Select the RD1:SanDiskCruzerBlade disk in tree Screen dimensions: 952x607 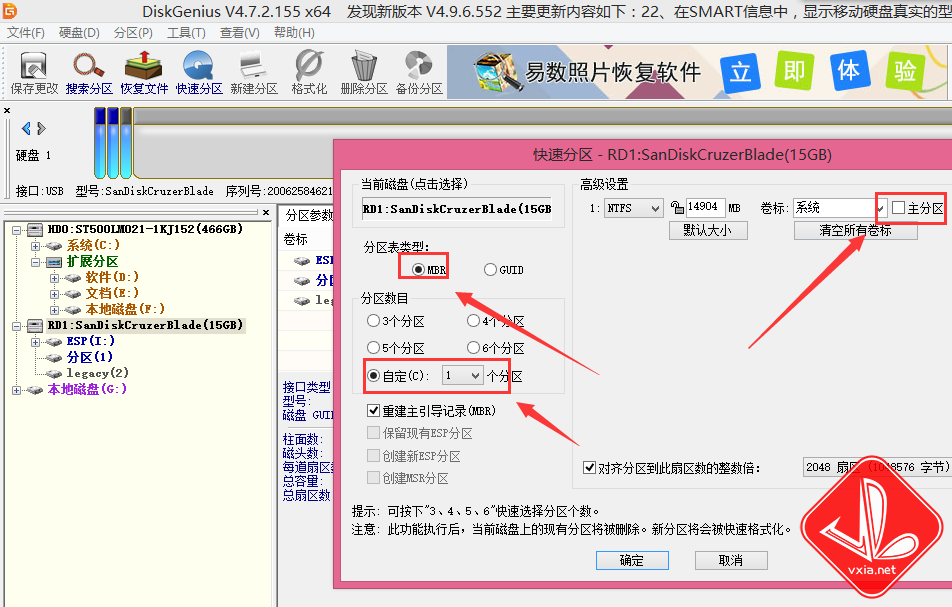pos(144,325)
